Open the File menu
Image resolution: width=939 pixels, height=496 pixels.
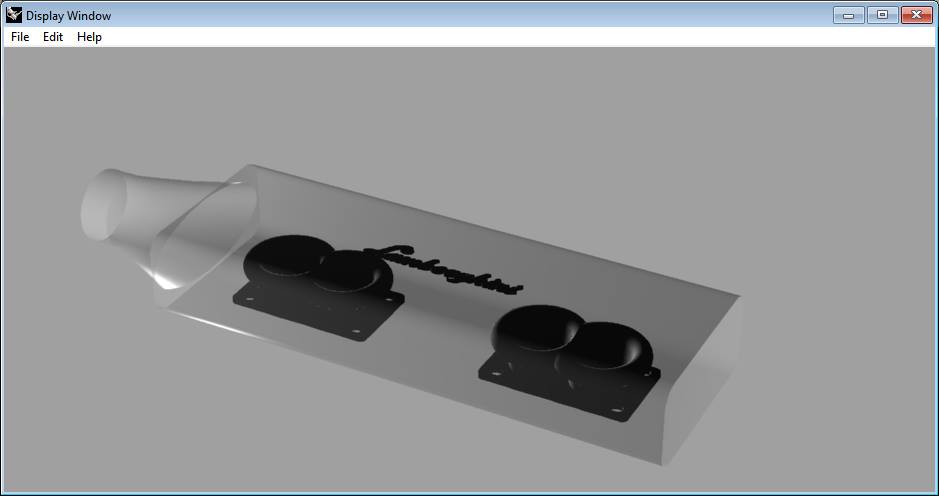coord(20,37)
